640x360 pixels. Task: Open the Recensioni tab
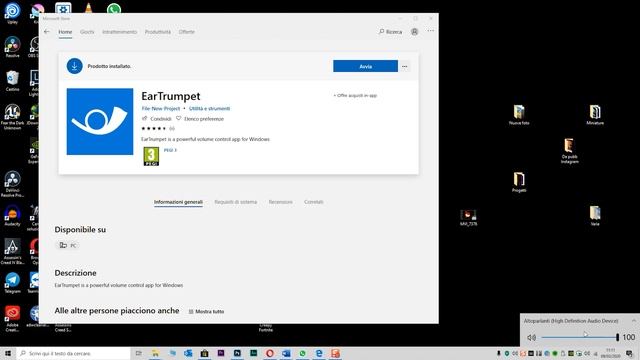[280, 202]
